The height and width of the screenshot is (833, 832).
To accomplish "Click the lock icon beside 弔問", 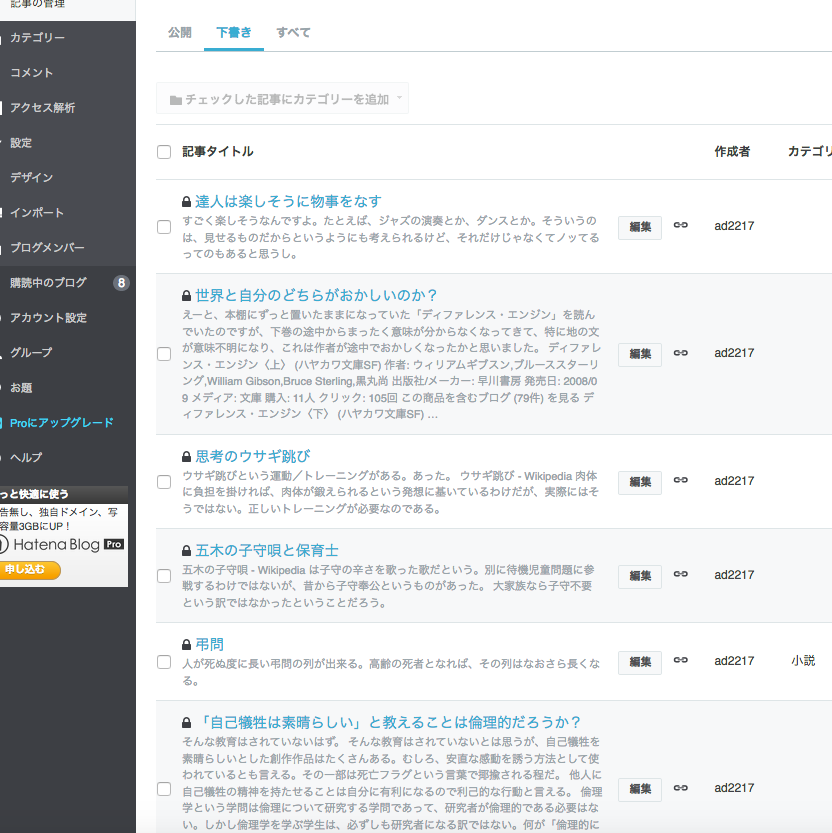I will point(186,645).
